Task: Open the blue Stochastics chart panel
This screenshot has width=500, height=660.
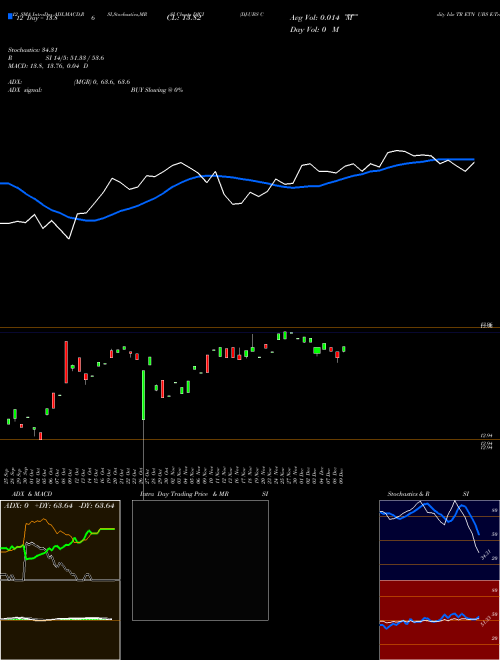Action: [439, 540]
